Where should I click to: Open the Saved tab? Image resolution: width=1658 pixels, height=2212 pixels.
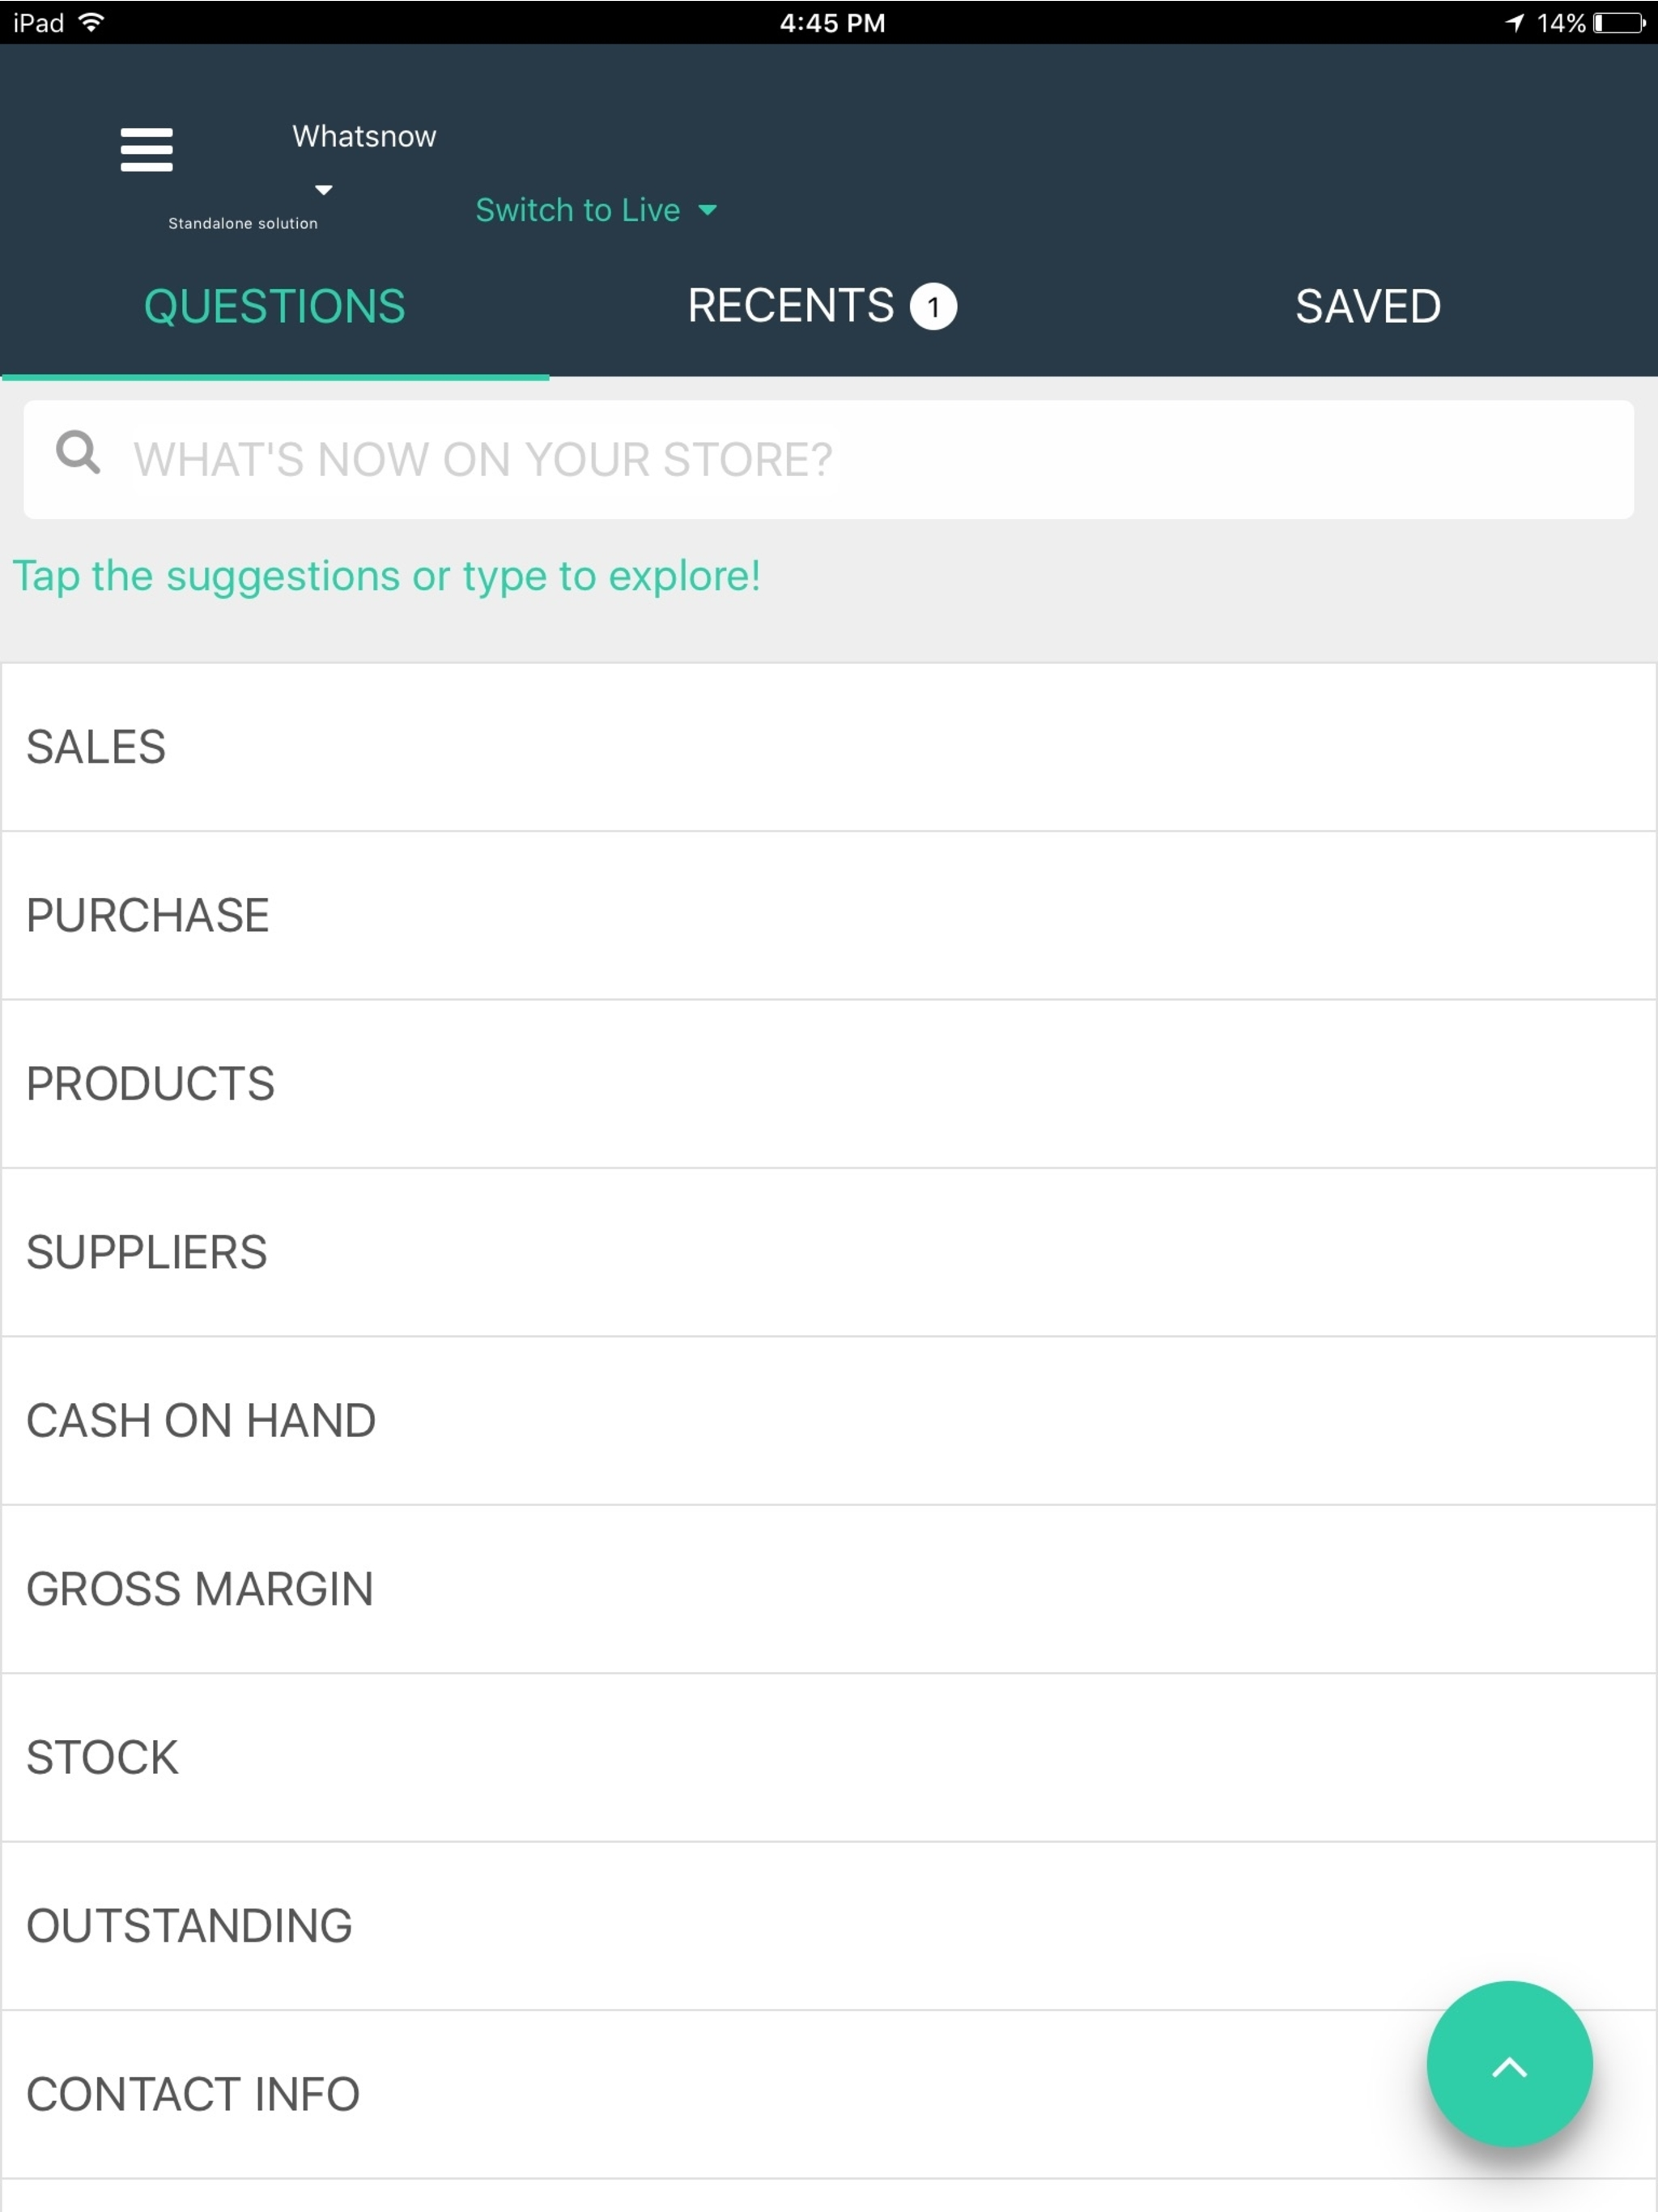1367,306
